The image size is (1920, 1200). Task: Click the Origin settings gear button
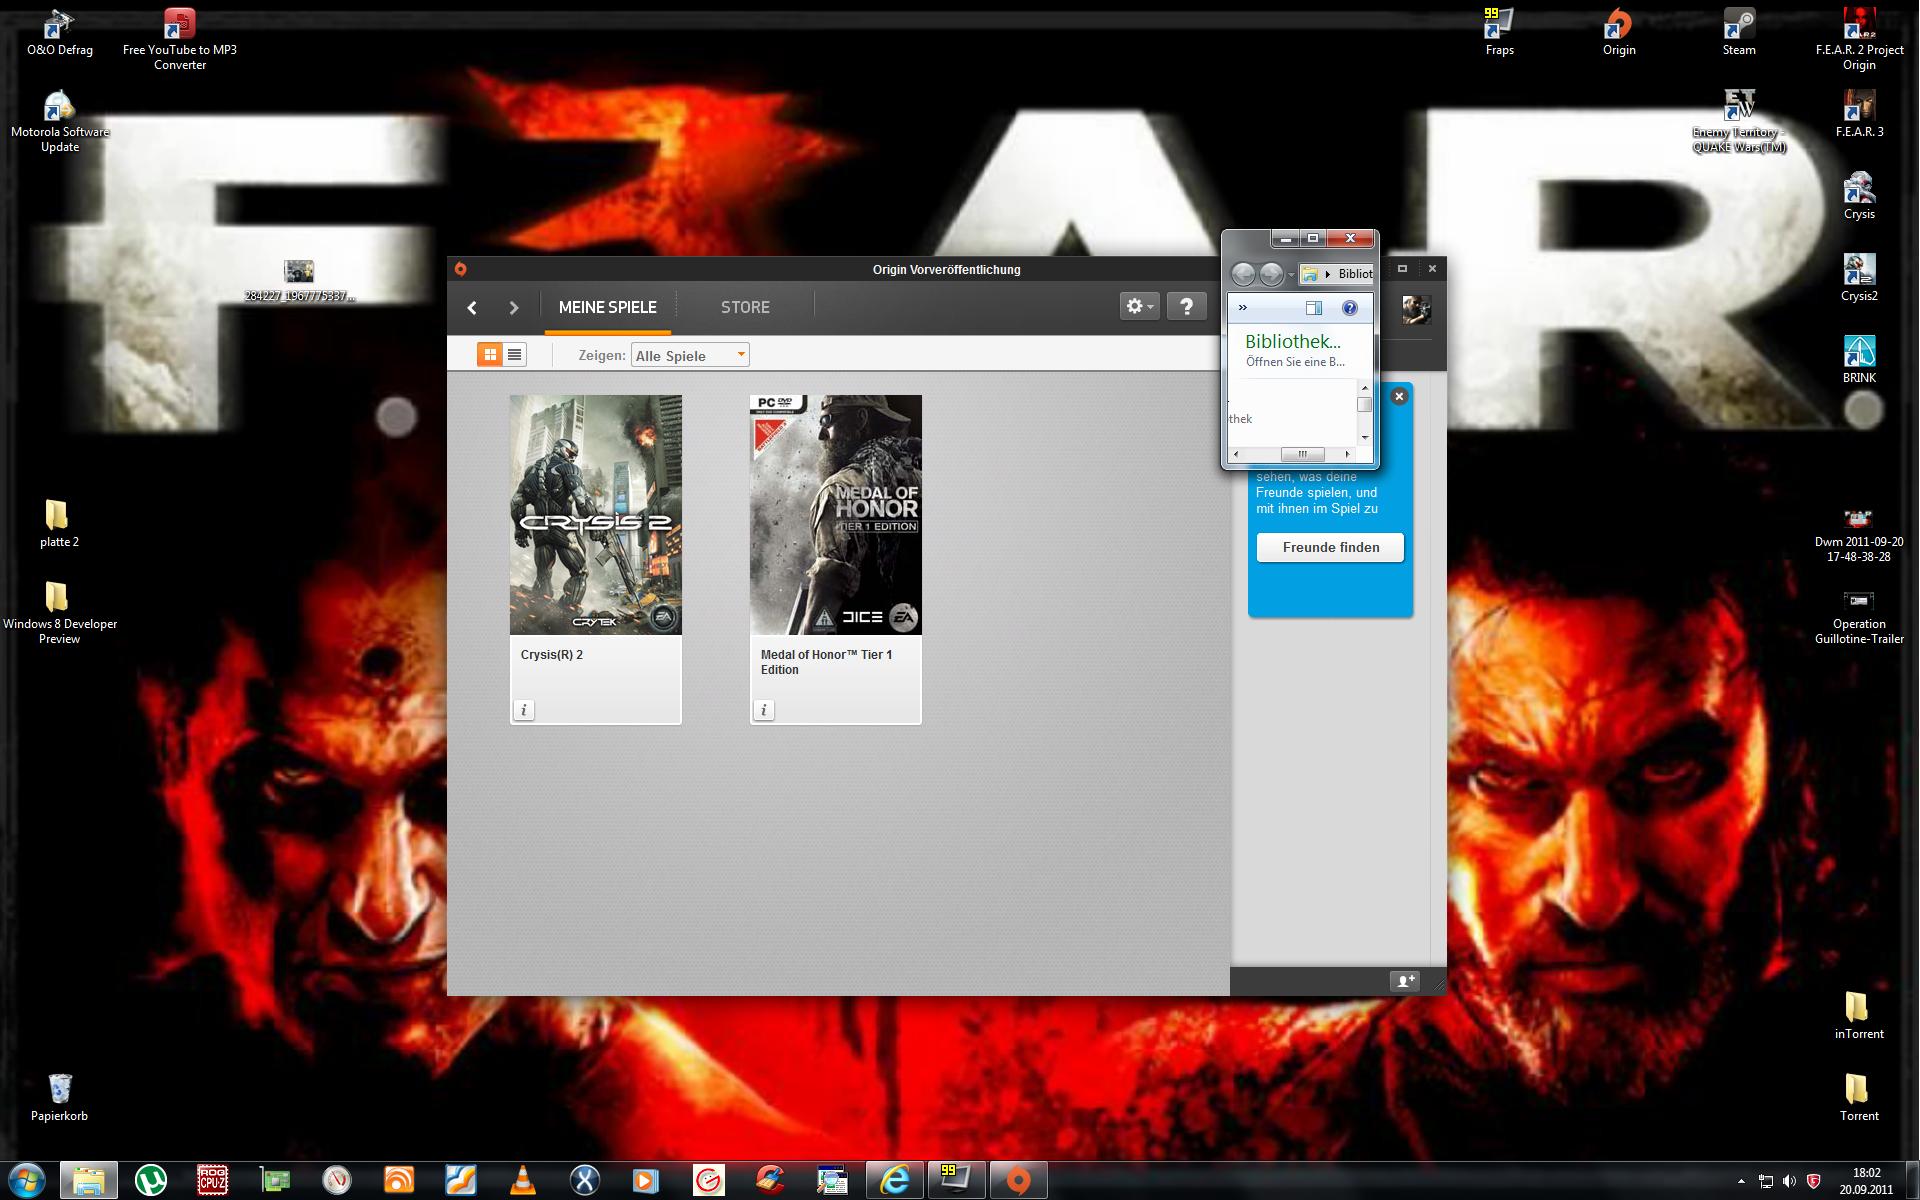(1139, 307)
